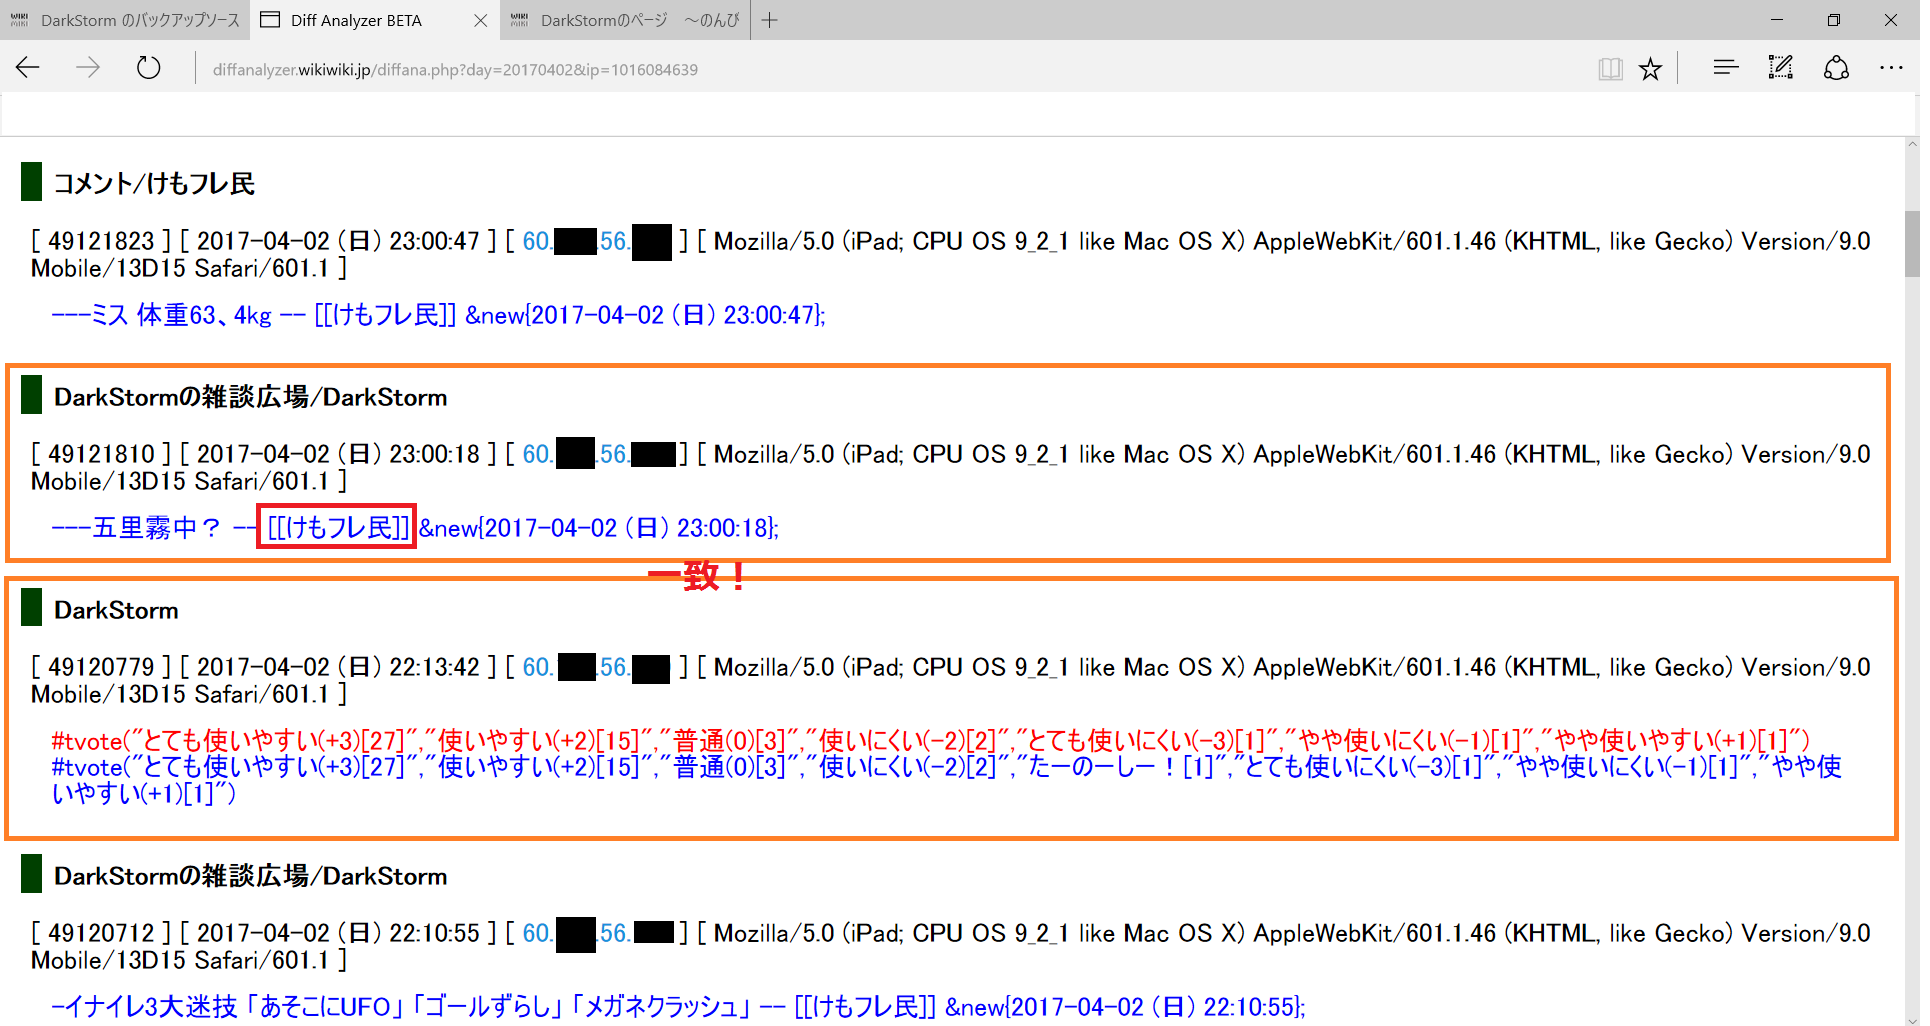Restore down the browser window

[1834, 20]
